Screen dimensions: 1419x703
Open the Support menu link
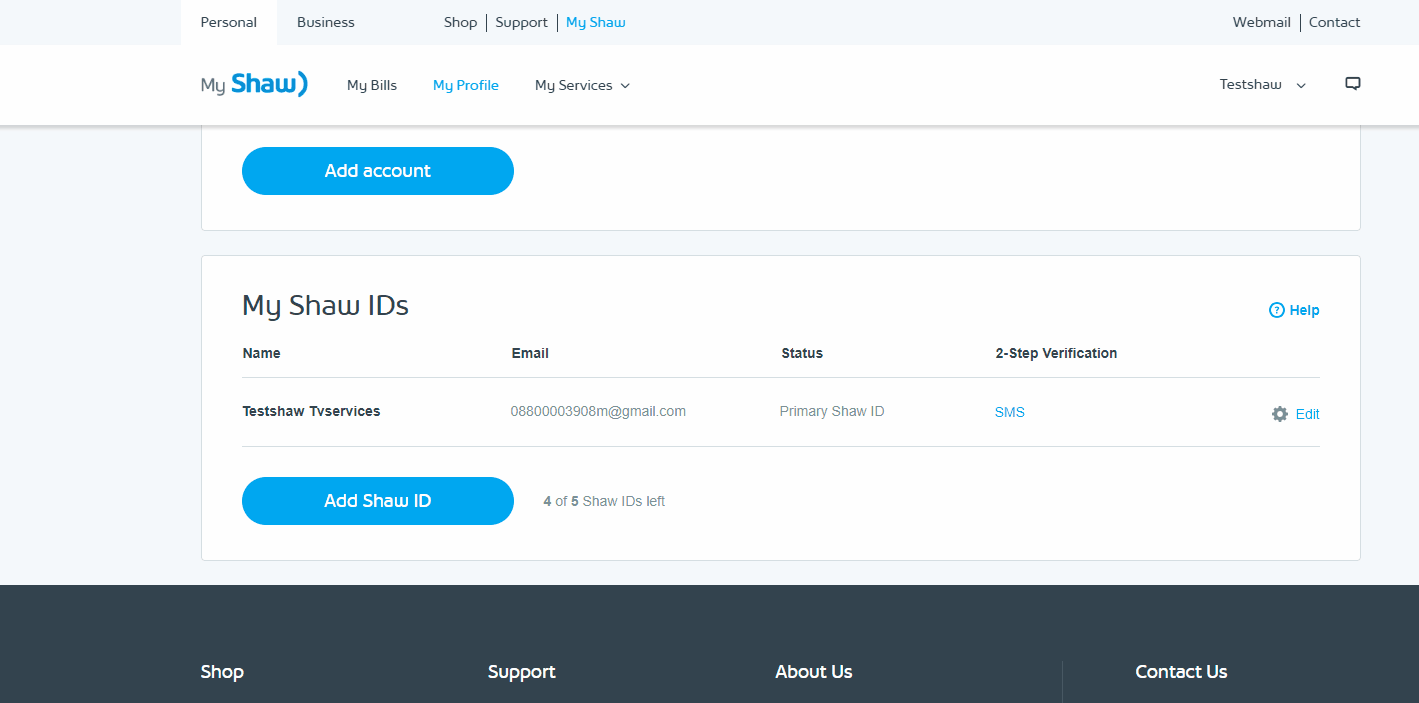tap(522, 22)
